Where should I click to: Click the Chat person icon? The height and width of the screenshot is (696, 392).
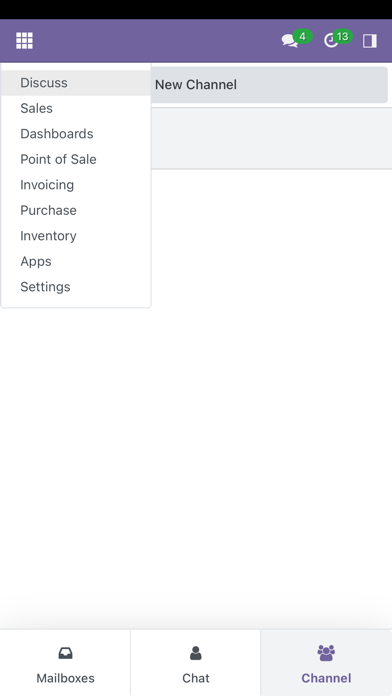195,653
